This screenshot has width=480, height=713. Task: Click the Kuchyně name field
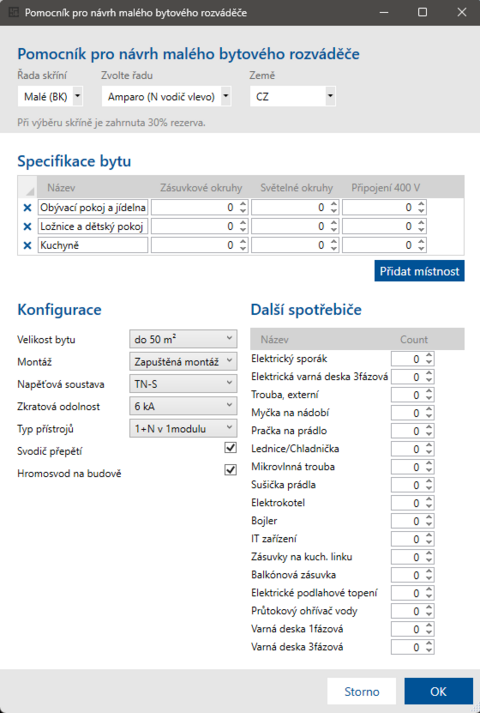93,246
